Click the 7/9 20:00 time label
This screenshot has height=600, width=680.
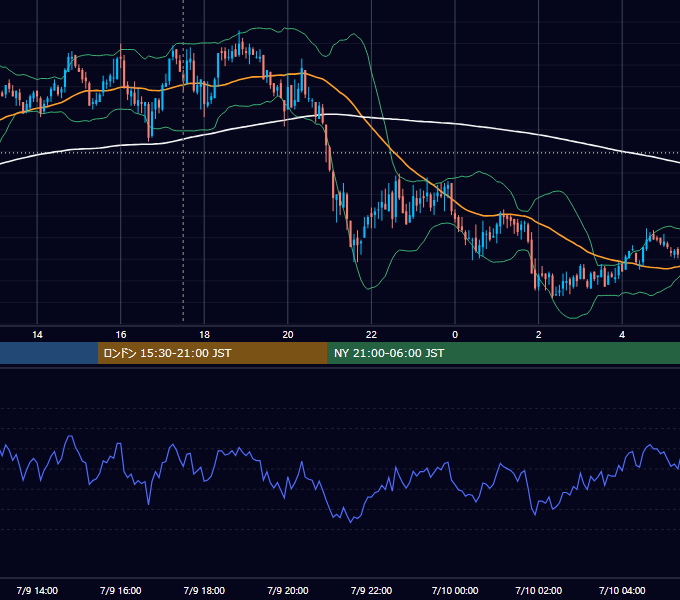tap(288, 590)
